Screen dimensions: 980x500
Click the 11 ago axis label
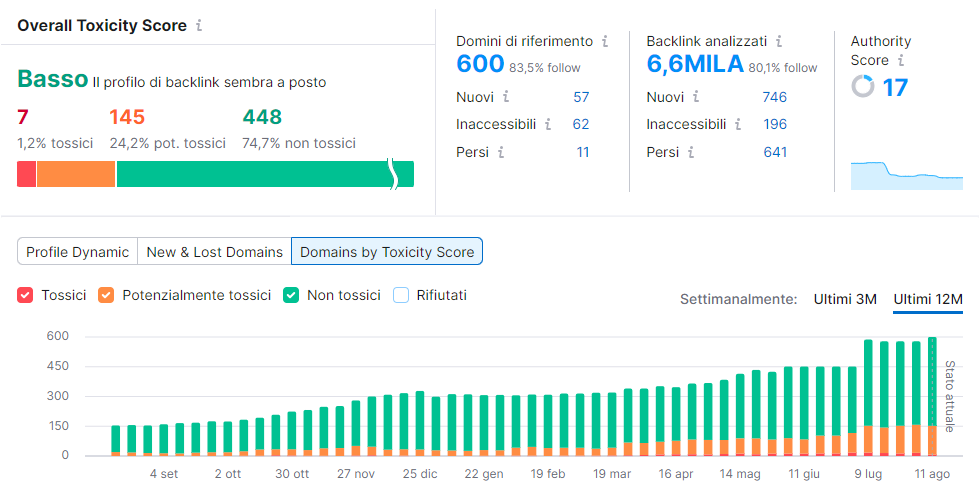932,474
